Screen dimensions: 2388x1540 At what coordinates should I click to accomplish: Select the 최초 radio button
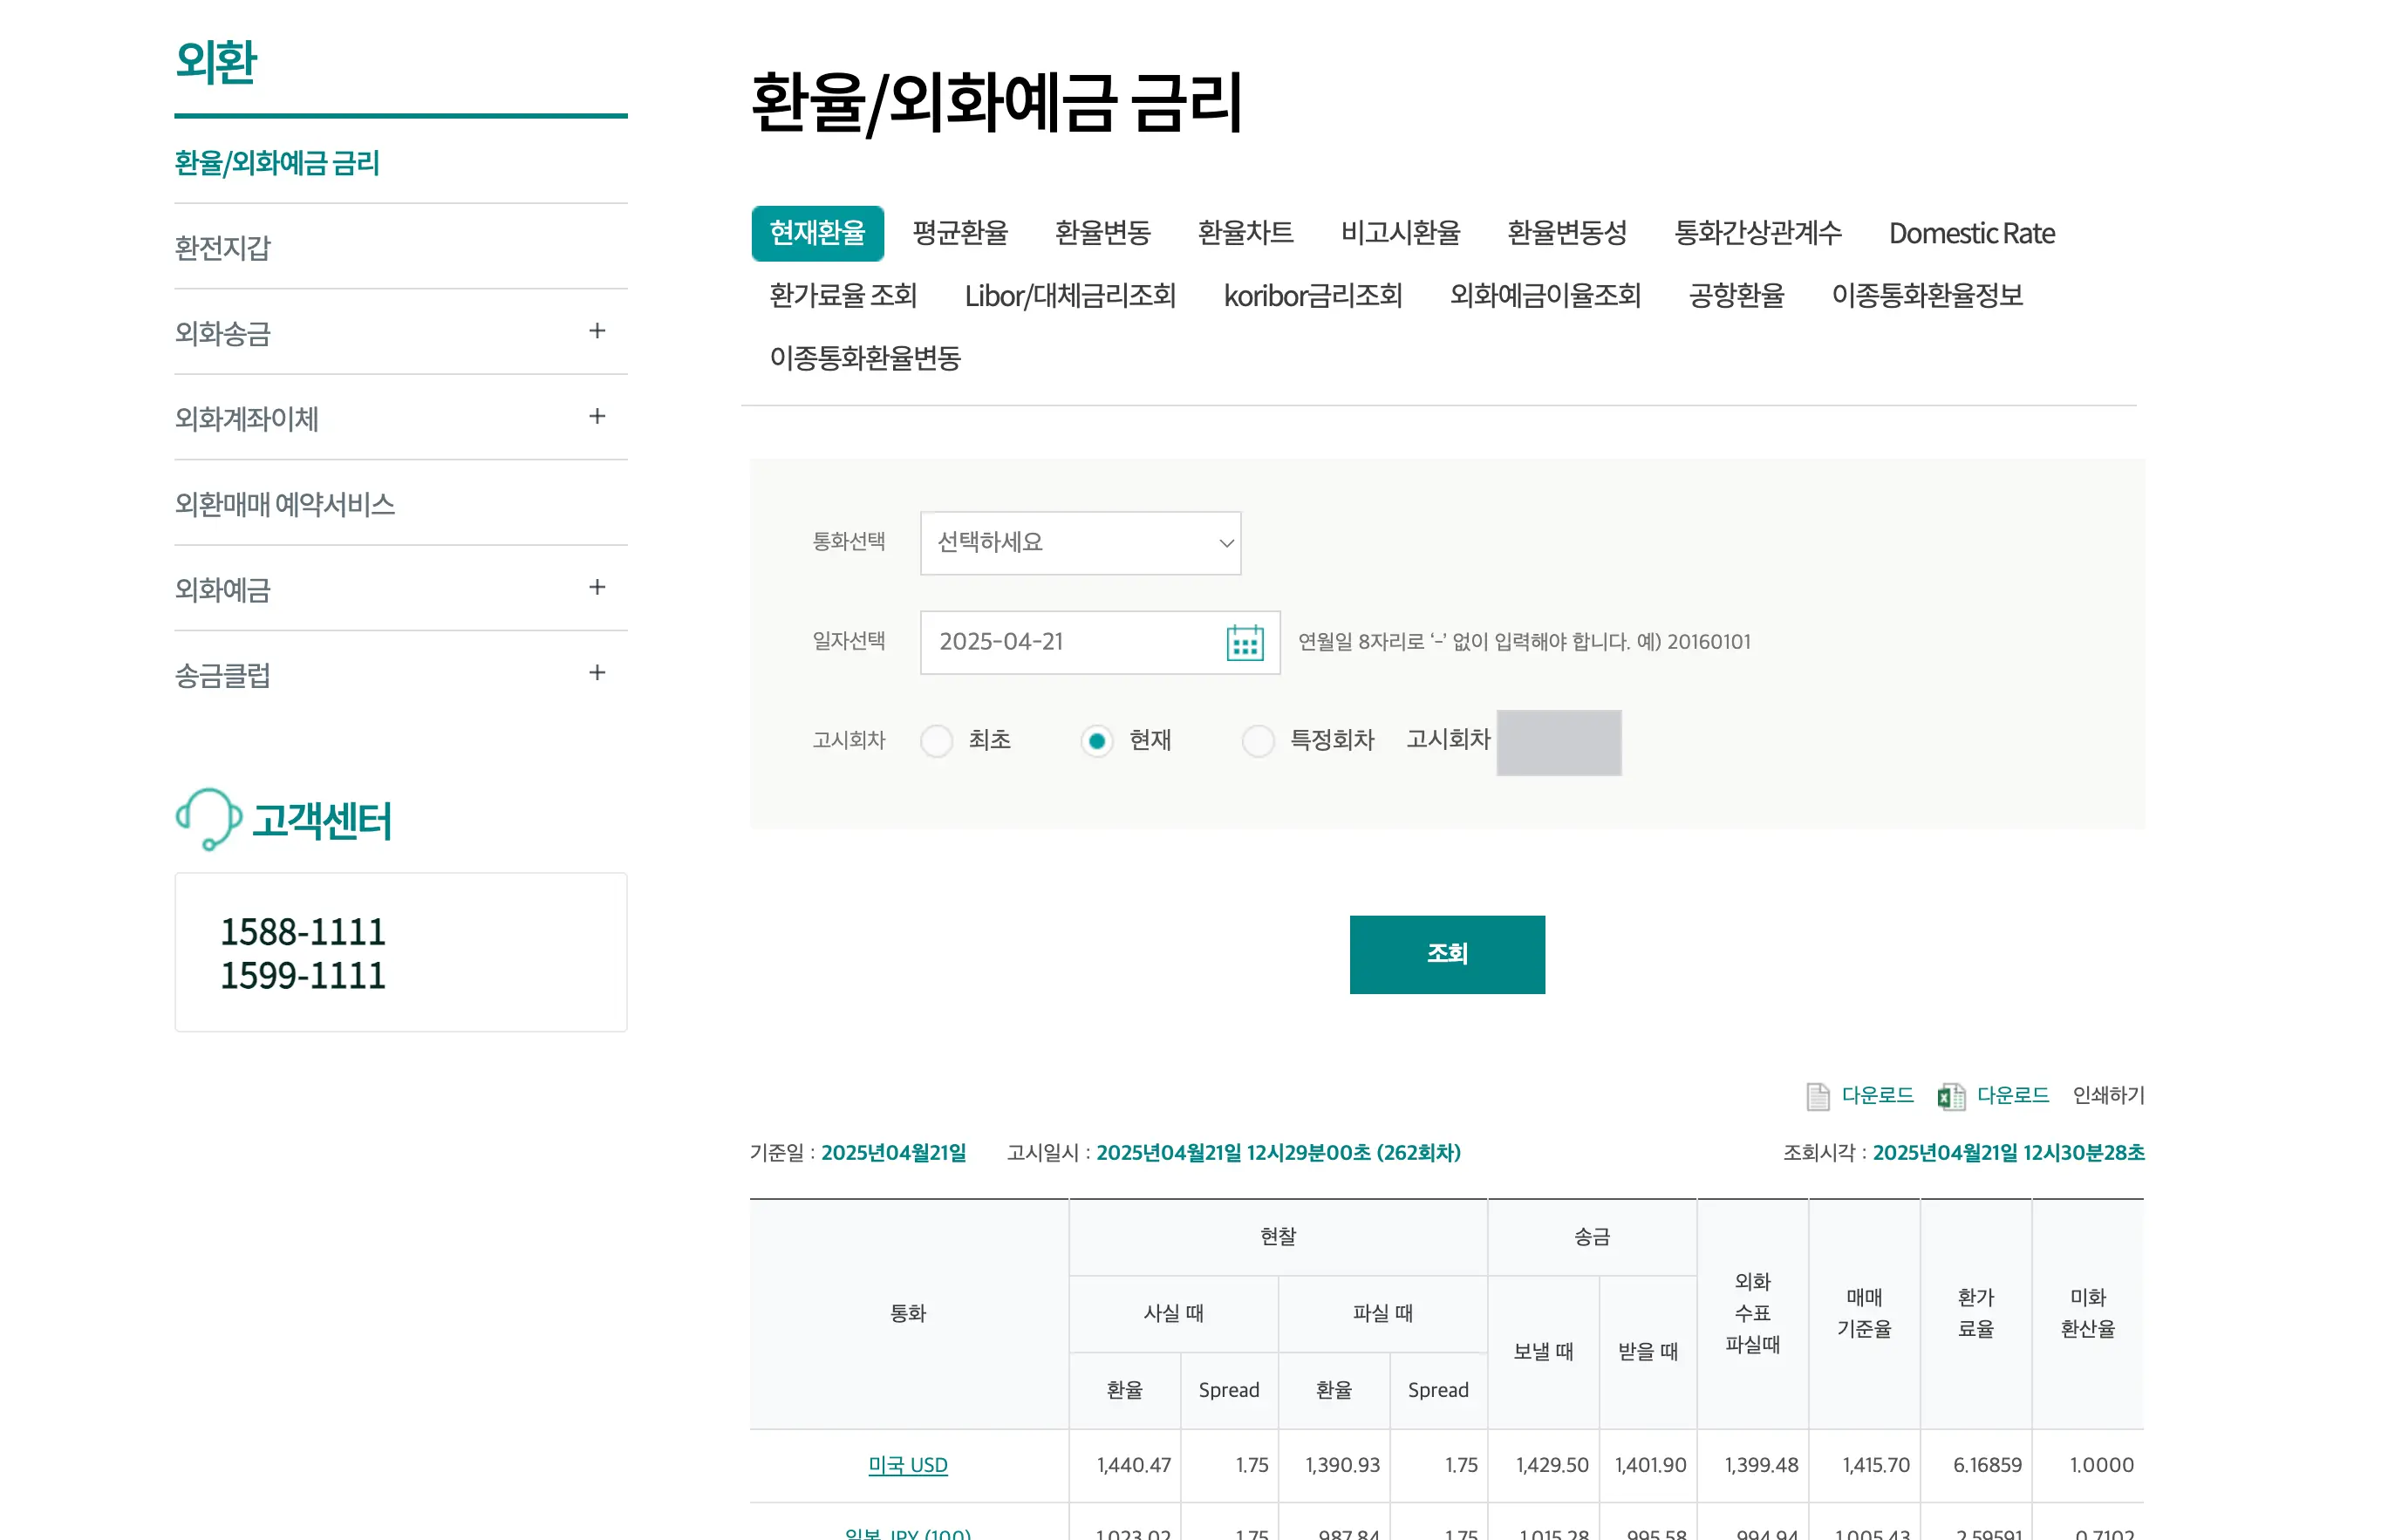pos(937,741)
